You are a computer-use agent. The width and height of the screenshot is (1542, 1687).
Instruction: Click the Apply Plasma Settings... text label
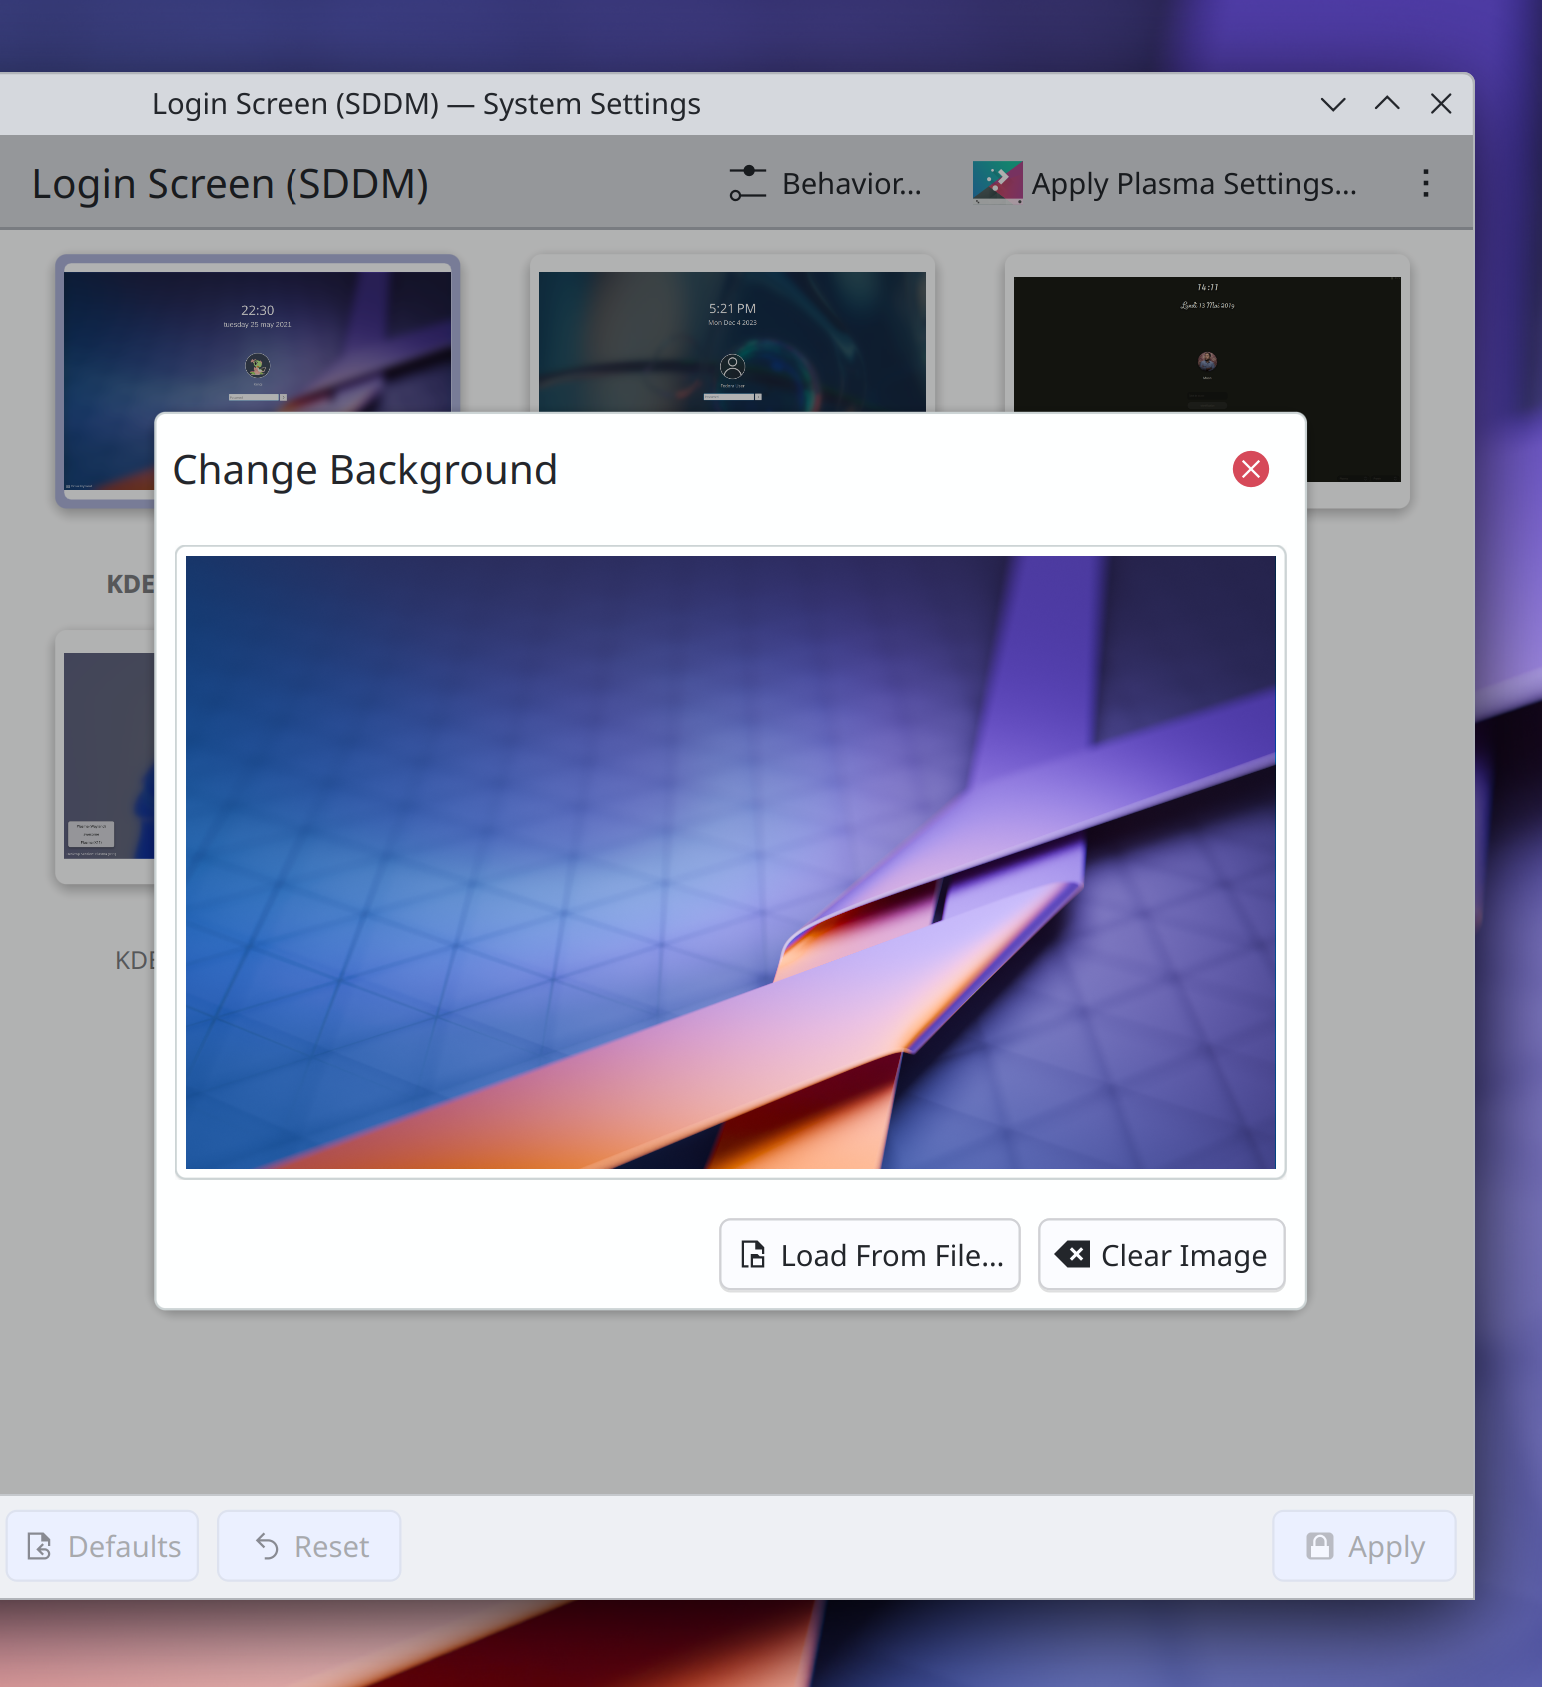pos(1193,184)
